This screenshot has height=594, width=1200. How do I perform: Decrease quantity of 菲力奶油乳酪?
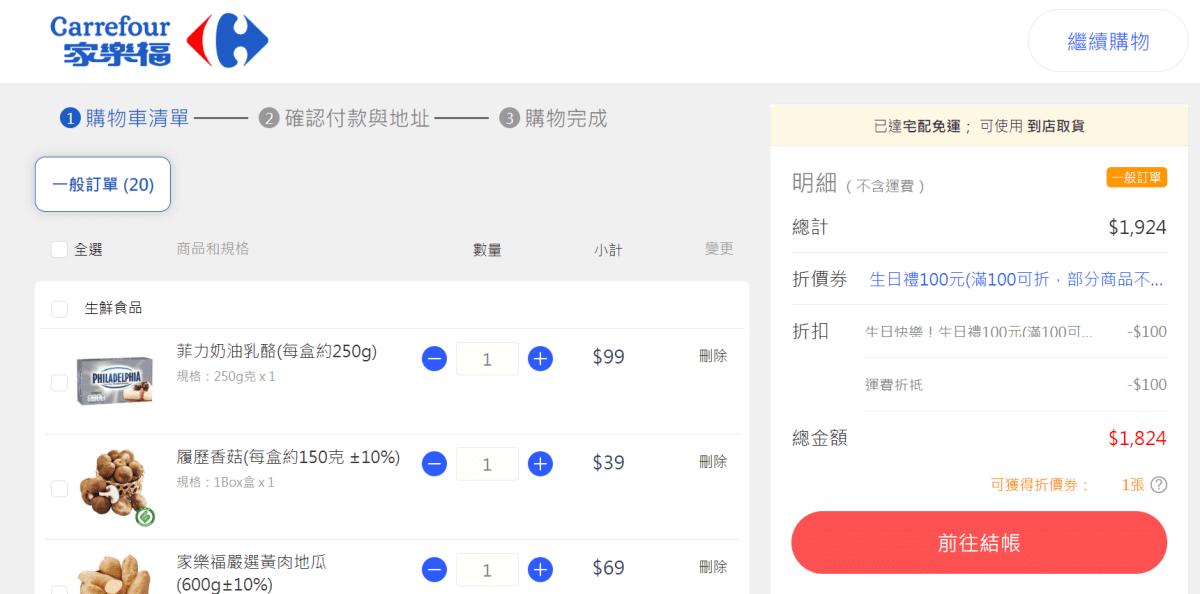point(434,358)
